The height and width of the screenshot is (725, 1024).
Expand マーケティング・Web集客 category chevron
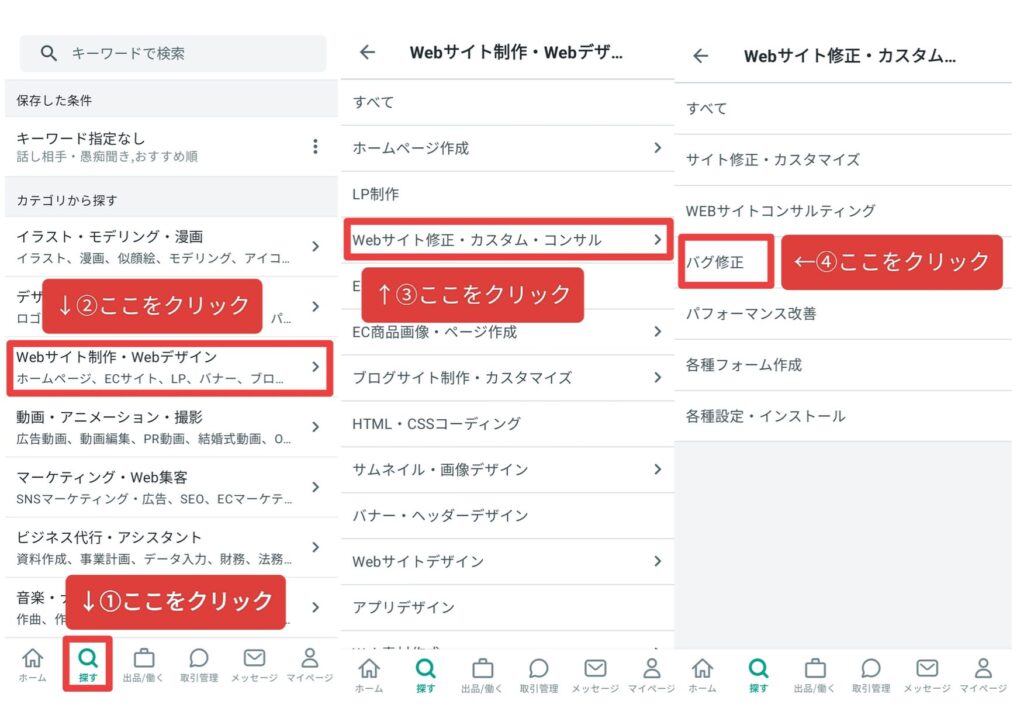315,487
